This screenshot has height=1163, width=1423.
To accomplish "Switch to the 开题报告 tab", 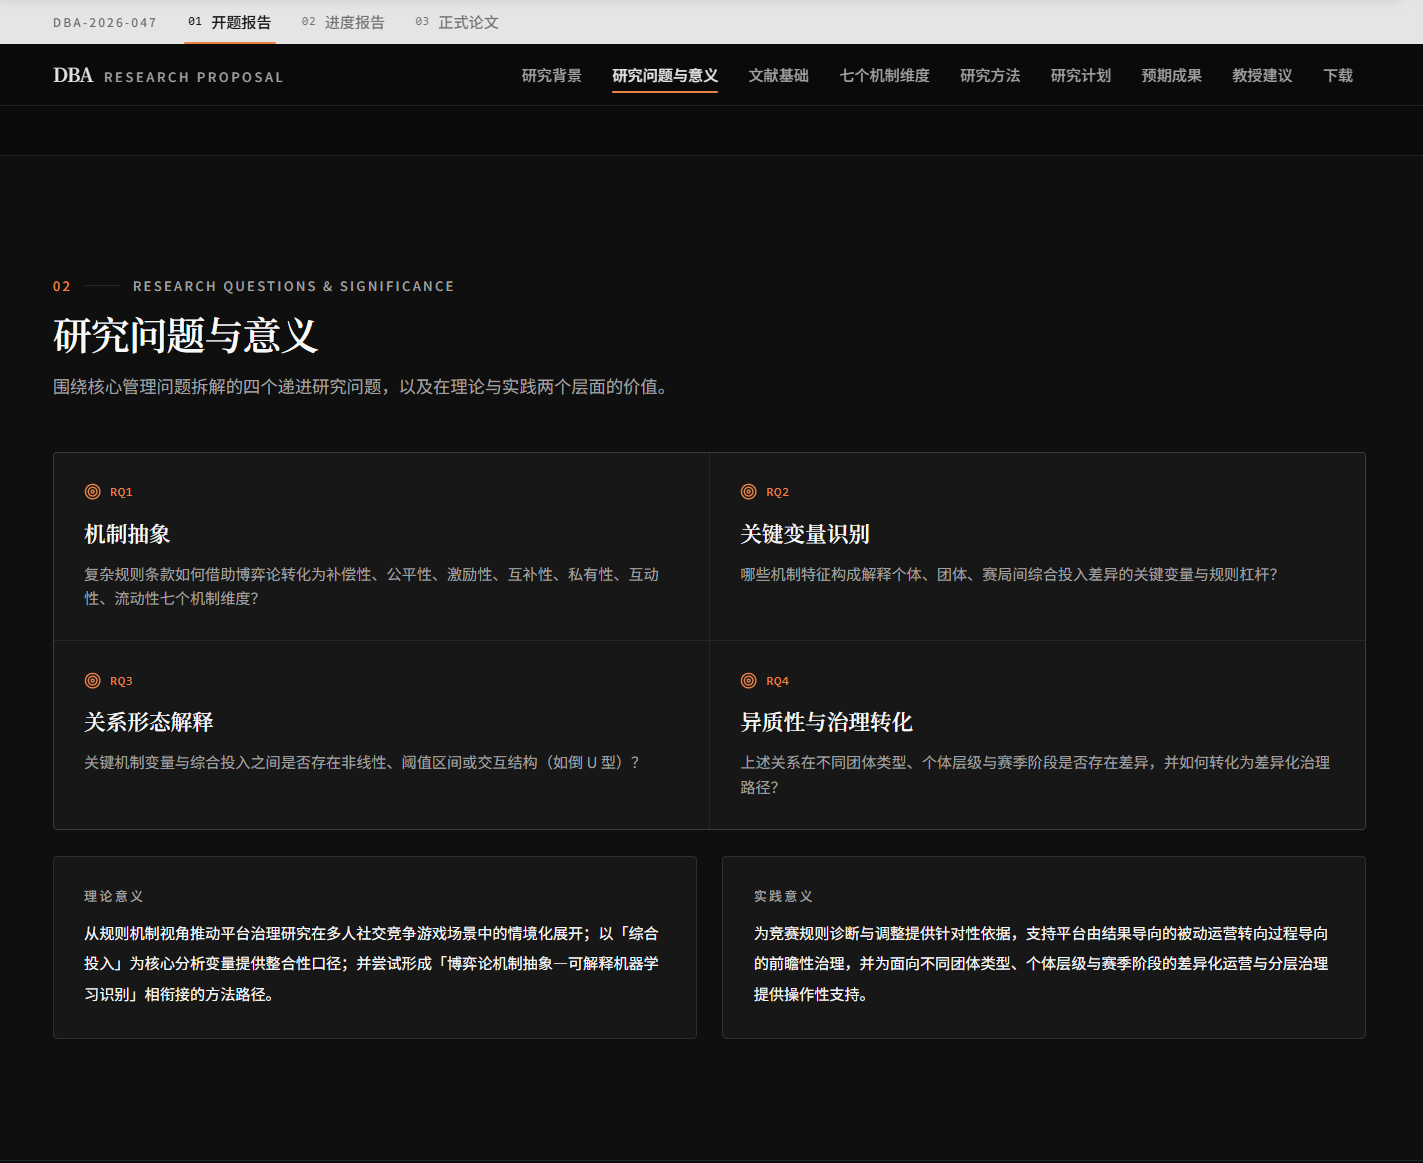I will click(x=229, y=22).
